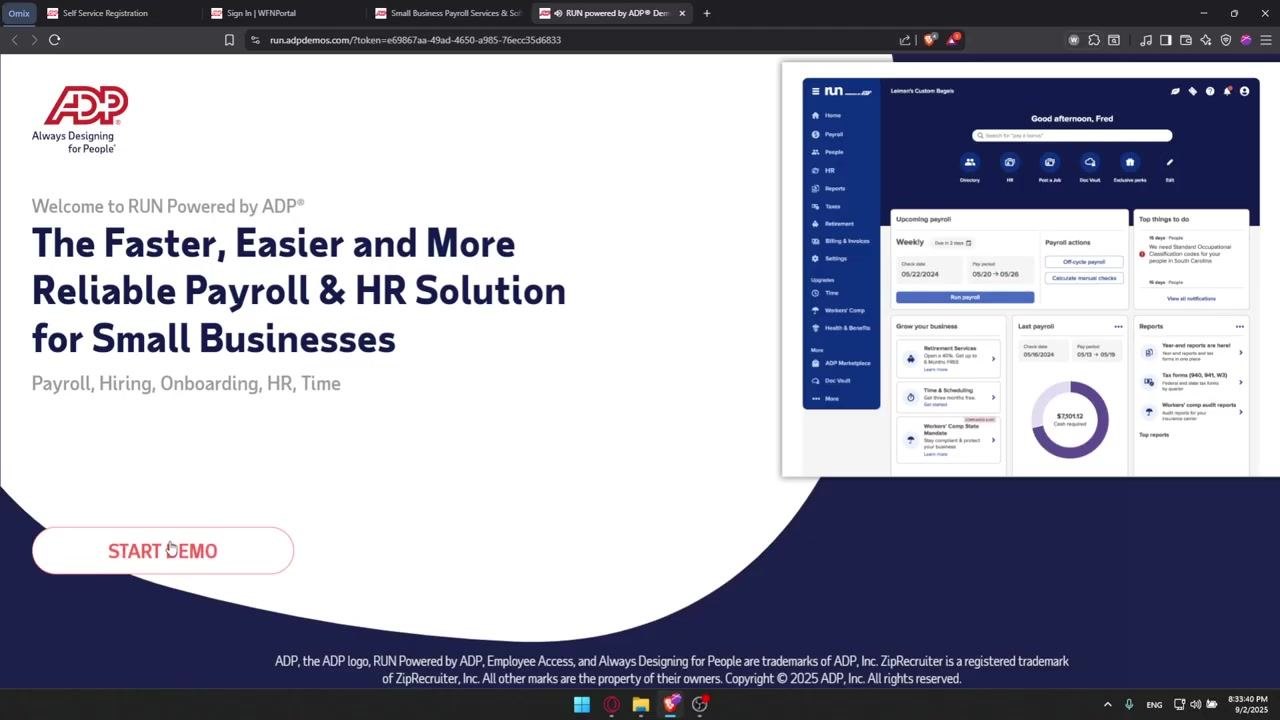This screenshot has height=720, width=1280.
Task: Click the START DEMO button
Action: point(163,551)
